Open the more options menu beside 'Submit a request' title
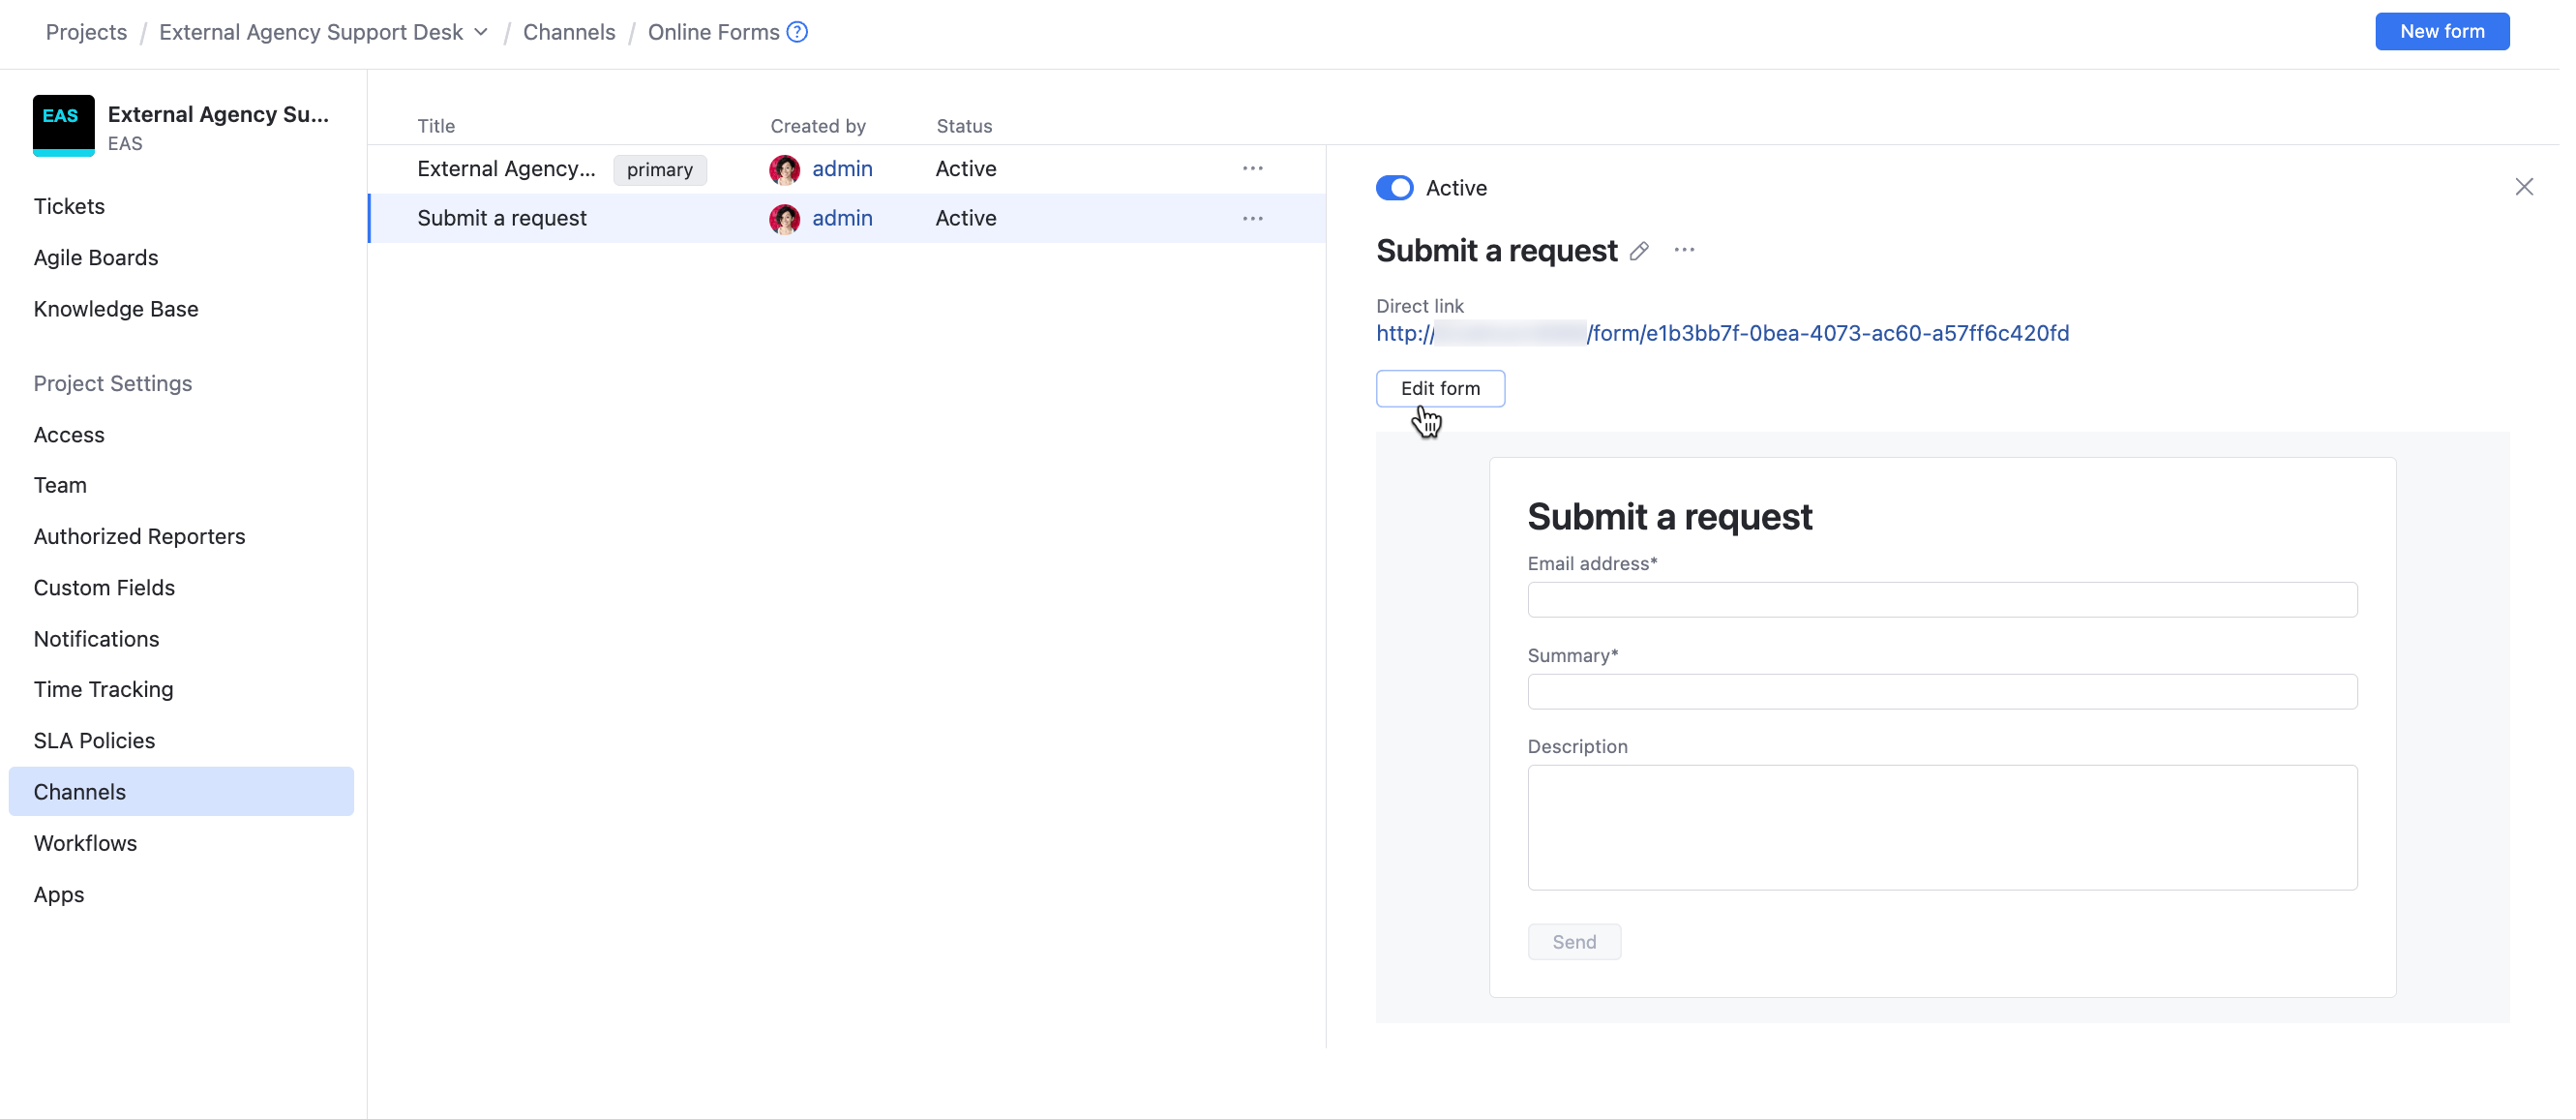2576x1119 pixels. coord(1684,250)
